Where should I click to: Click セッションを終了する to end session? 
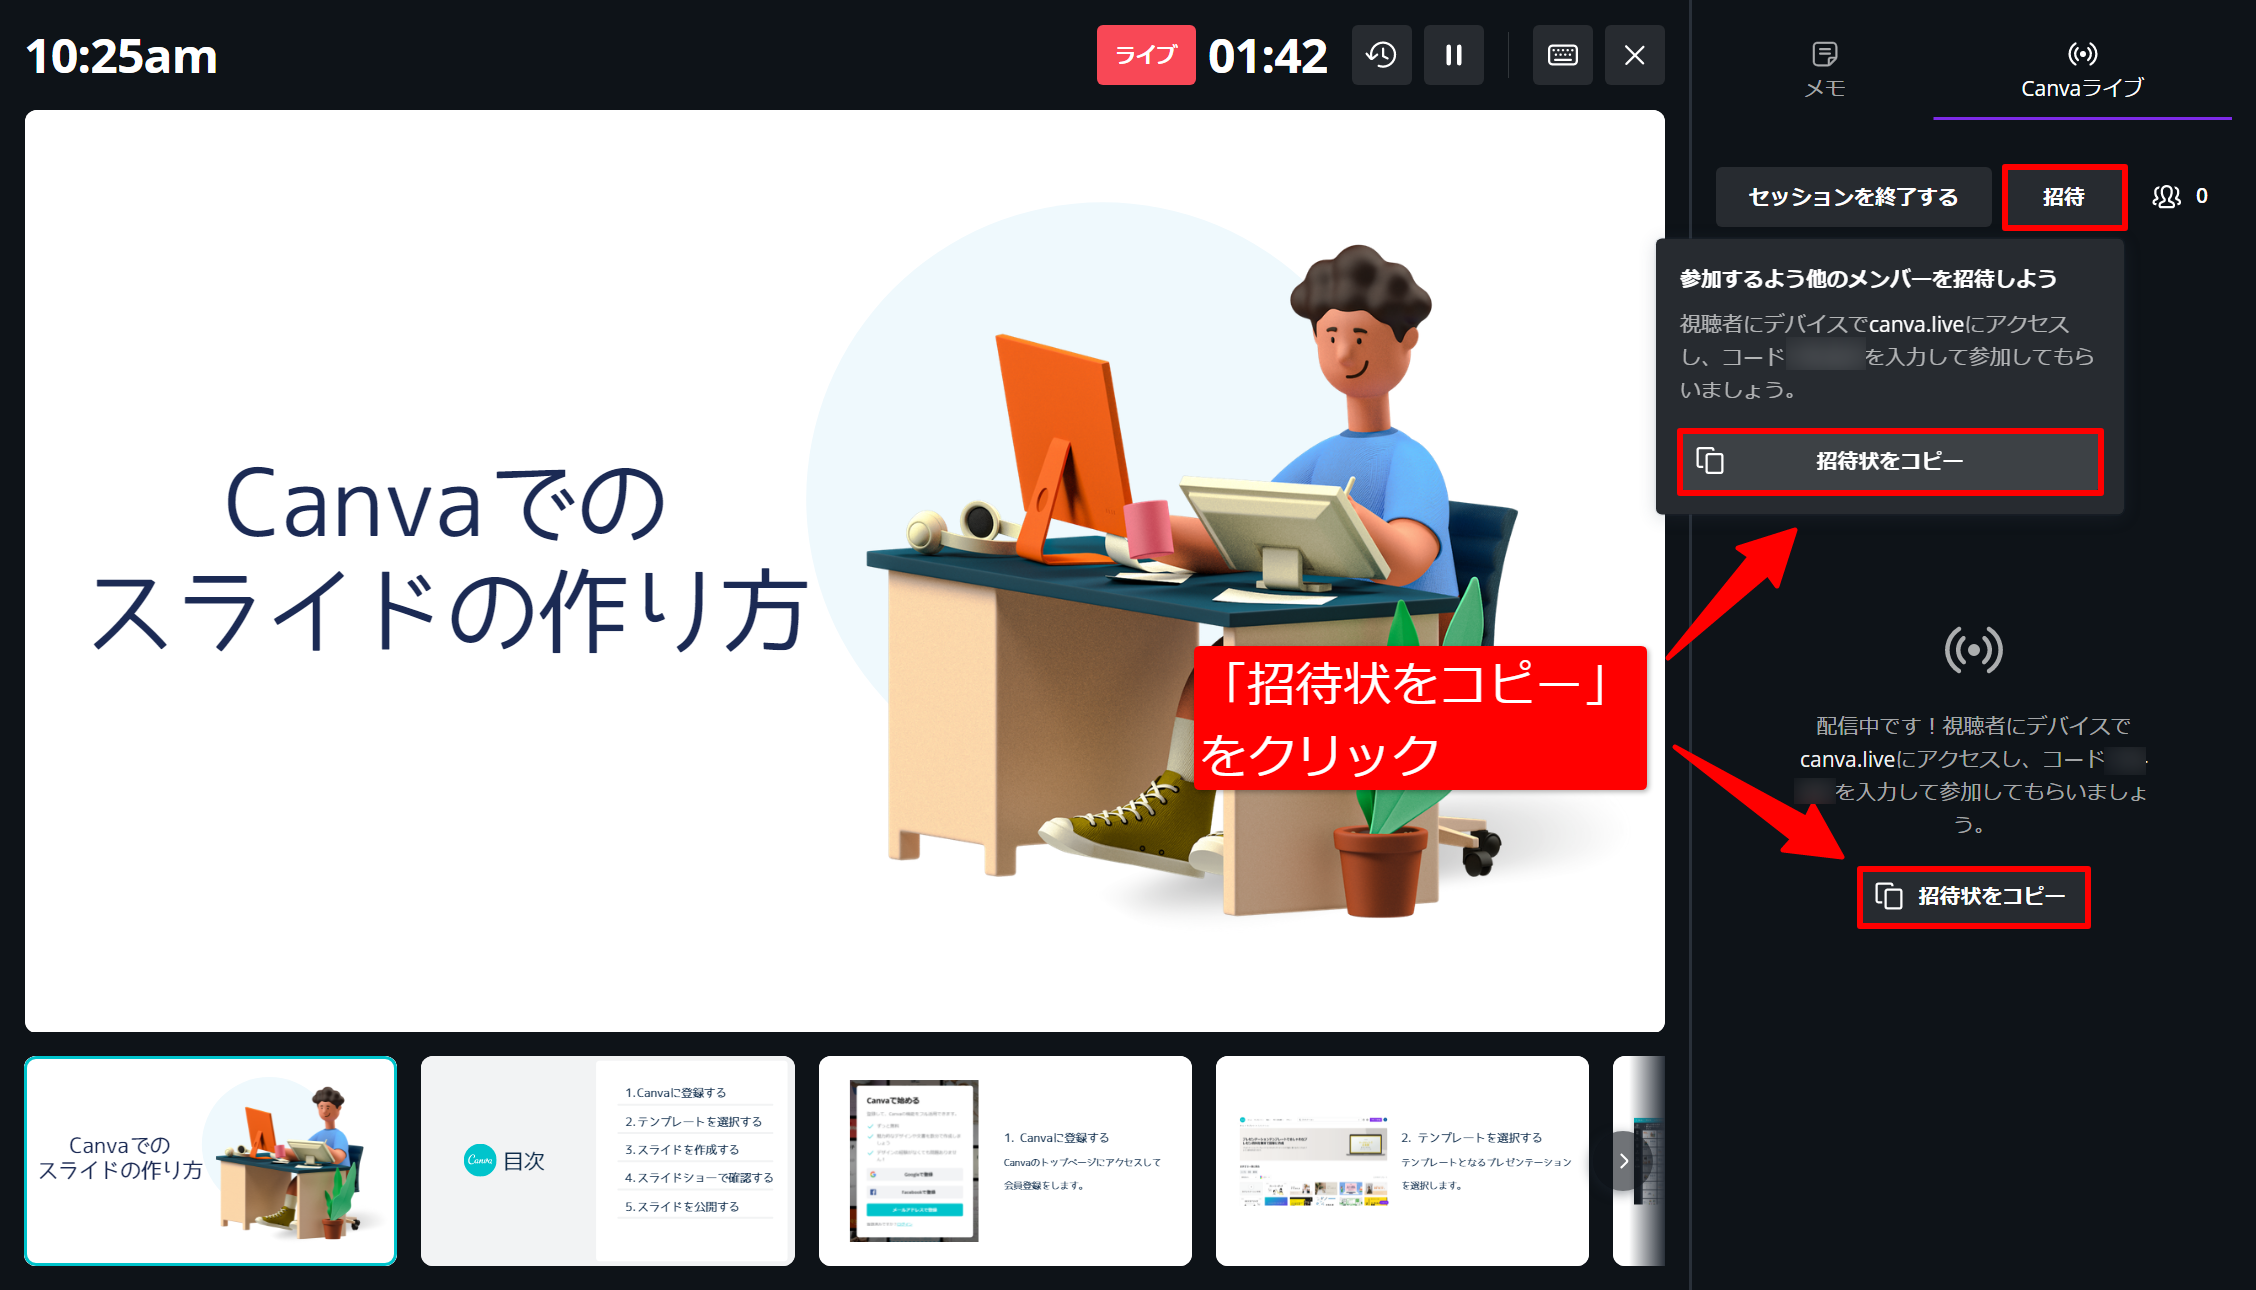(1853, 197)
